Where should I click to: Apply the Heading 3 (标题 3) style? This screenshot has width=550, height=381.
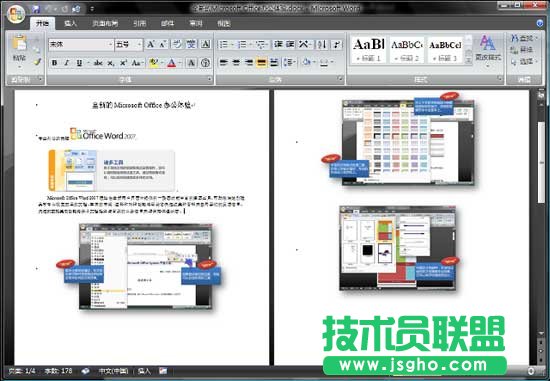(x=445, y=49)
